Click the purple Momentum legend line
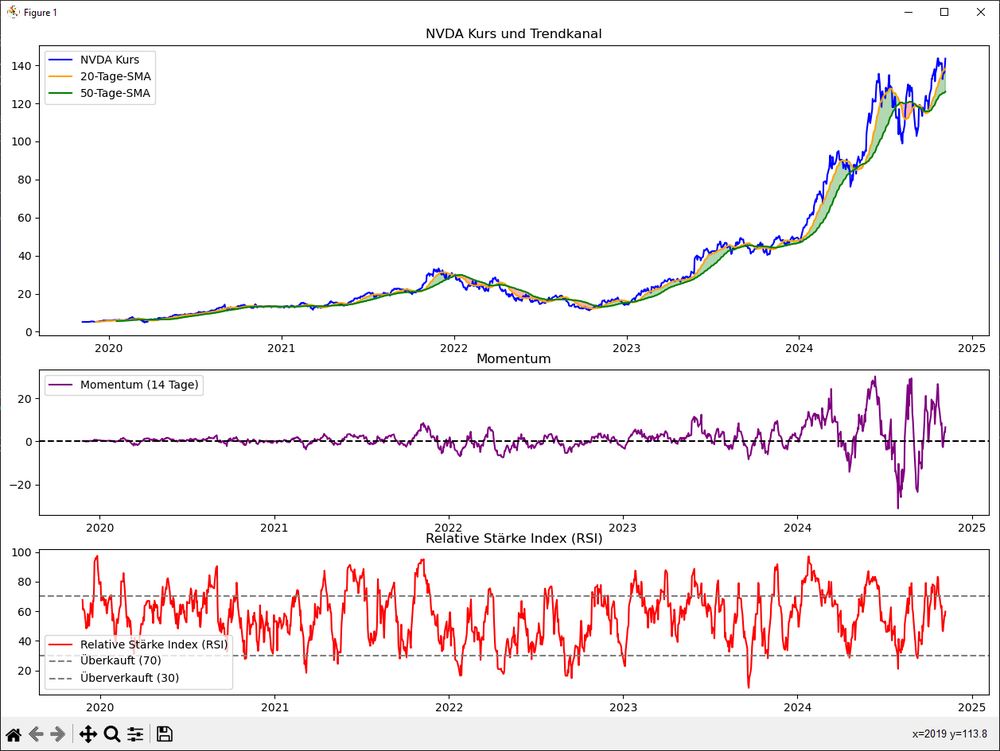The height and width of the screenshot is (751, 1000). (61, 385)
